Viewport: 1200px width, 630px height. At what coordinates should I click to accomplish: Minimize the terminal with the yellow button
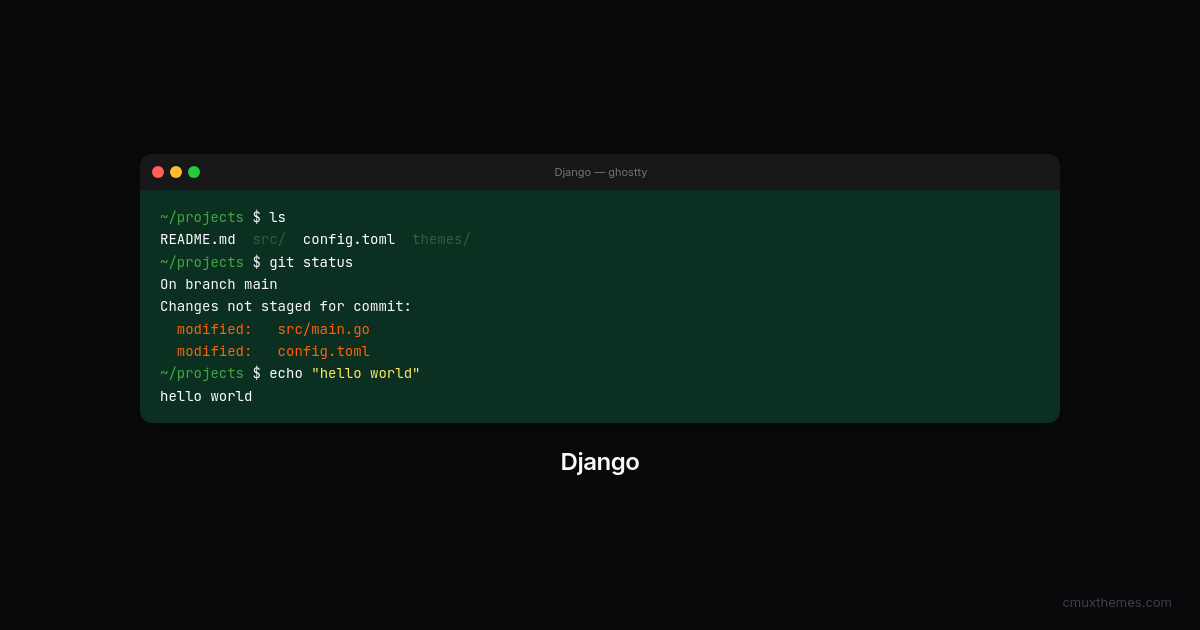(176, 172)
